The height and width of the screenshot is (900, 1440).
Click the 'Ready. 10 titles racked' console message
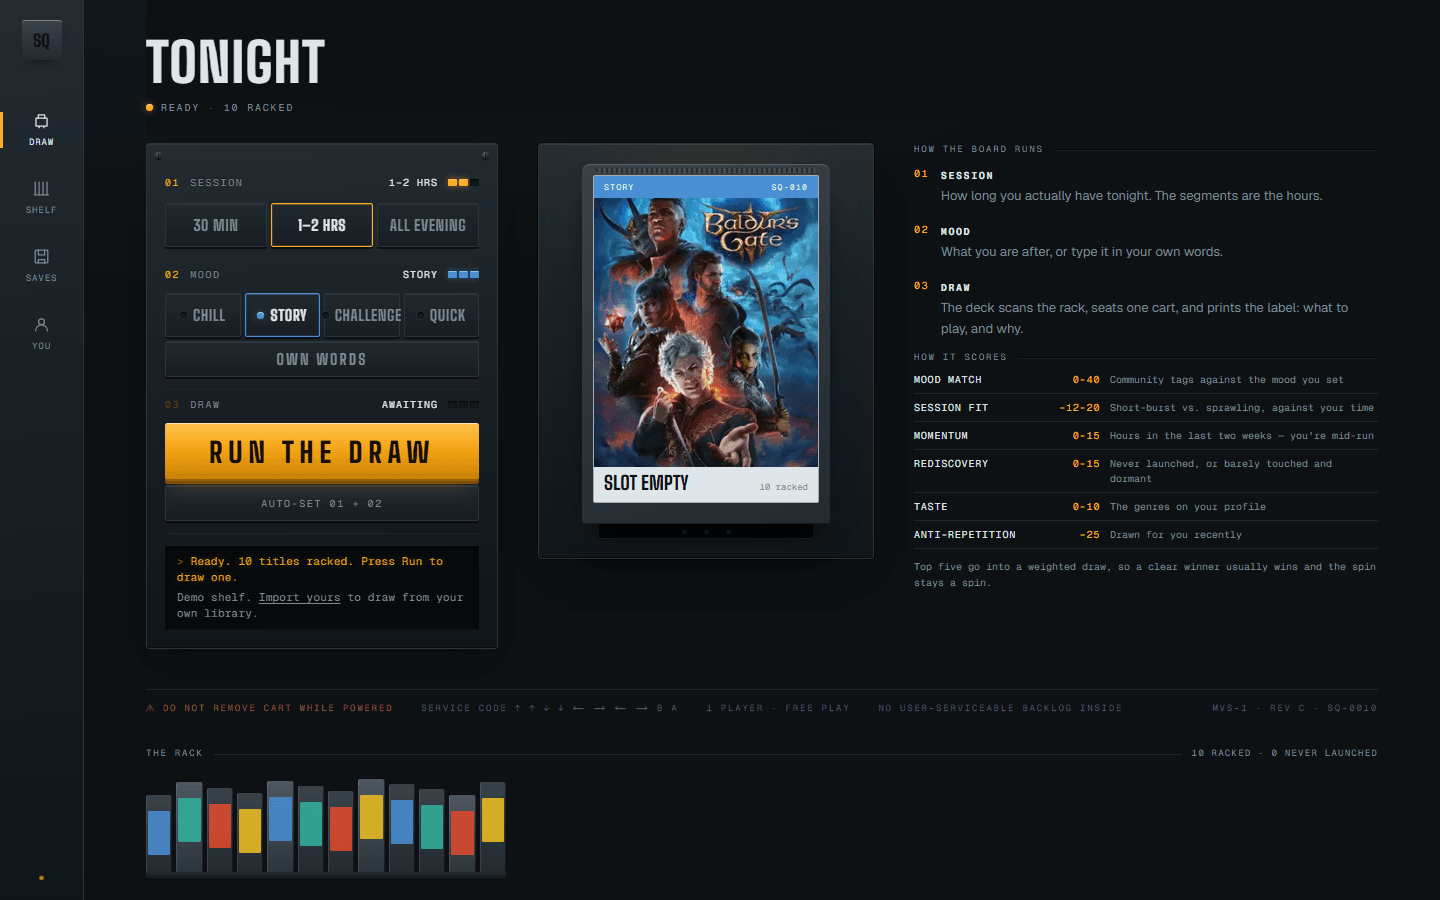(310, 570)
